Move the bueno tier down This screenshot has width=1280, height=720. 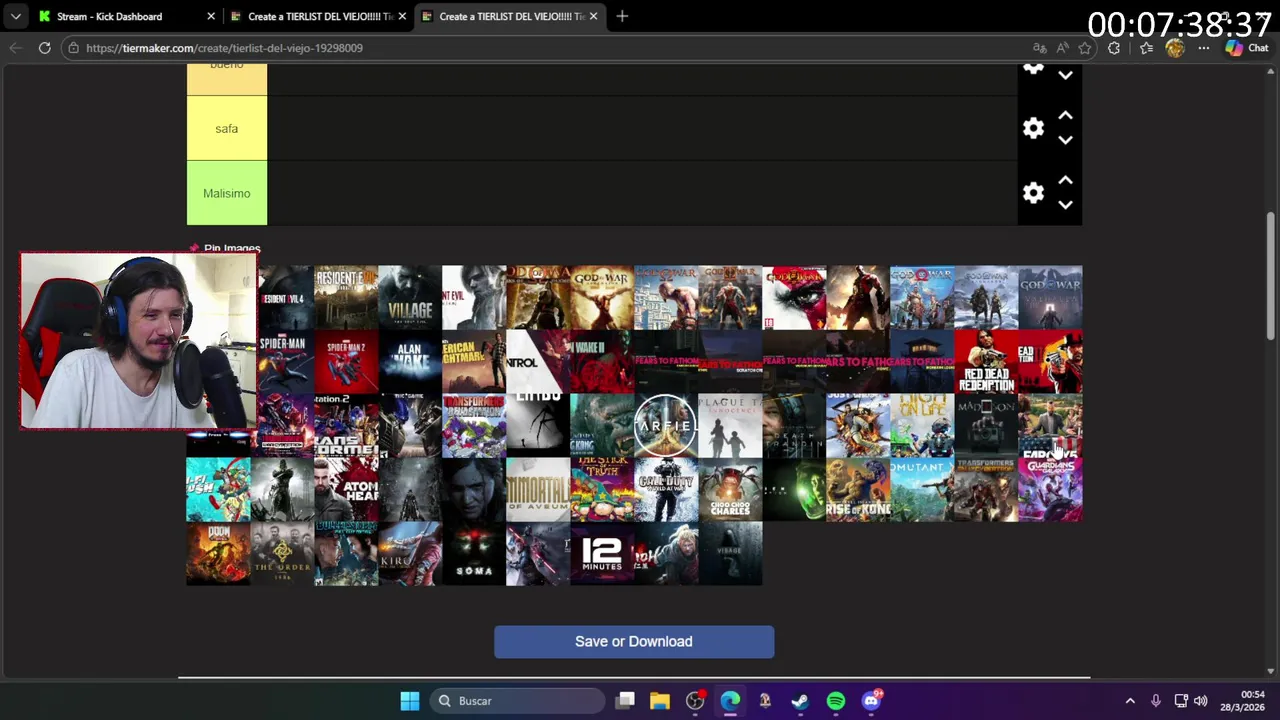coord(1065,76)
